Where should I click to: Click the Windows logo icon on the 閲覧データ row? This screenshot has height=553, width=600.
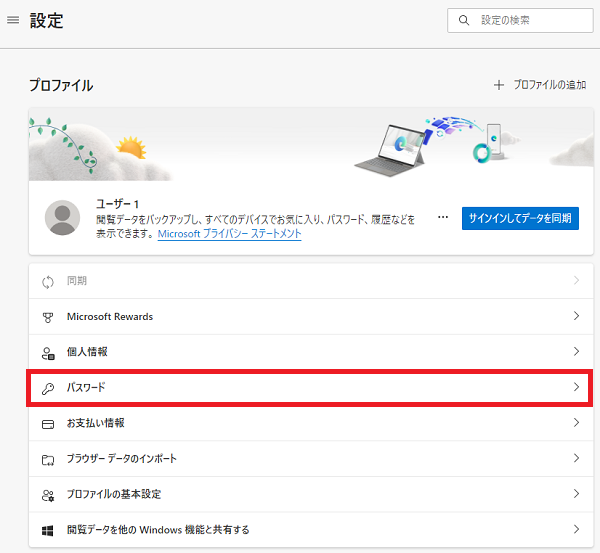(47, 531)
